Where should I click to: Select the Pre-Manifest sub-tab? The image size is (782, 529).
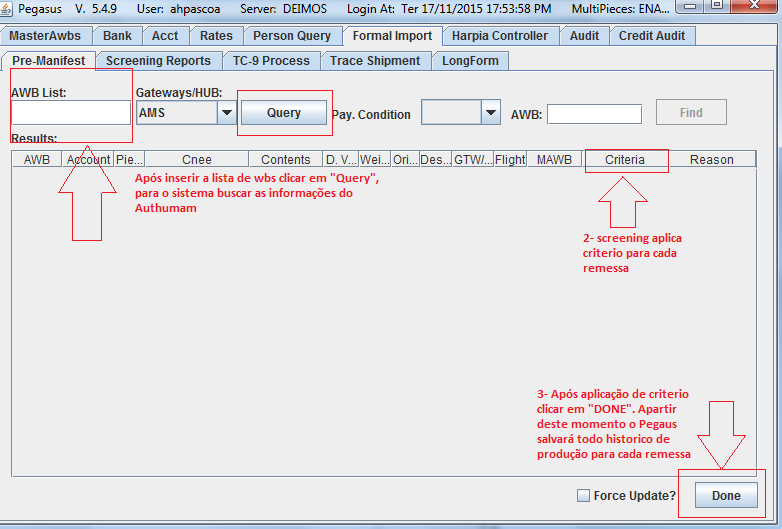point(48,60)
